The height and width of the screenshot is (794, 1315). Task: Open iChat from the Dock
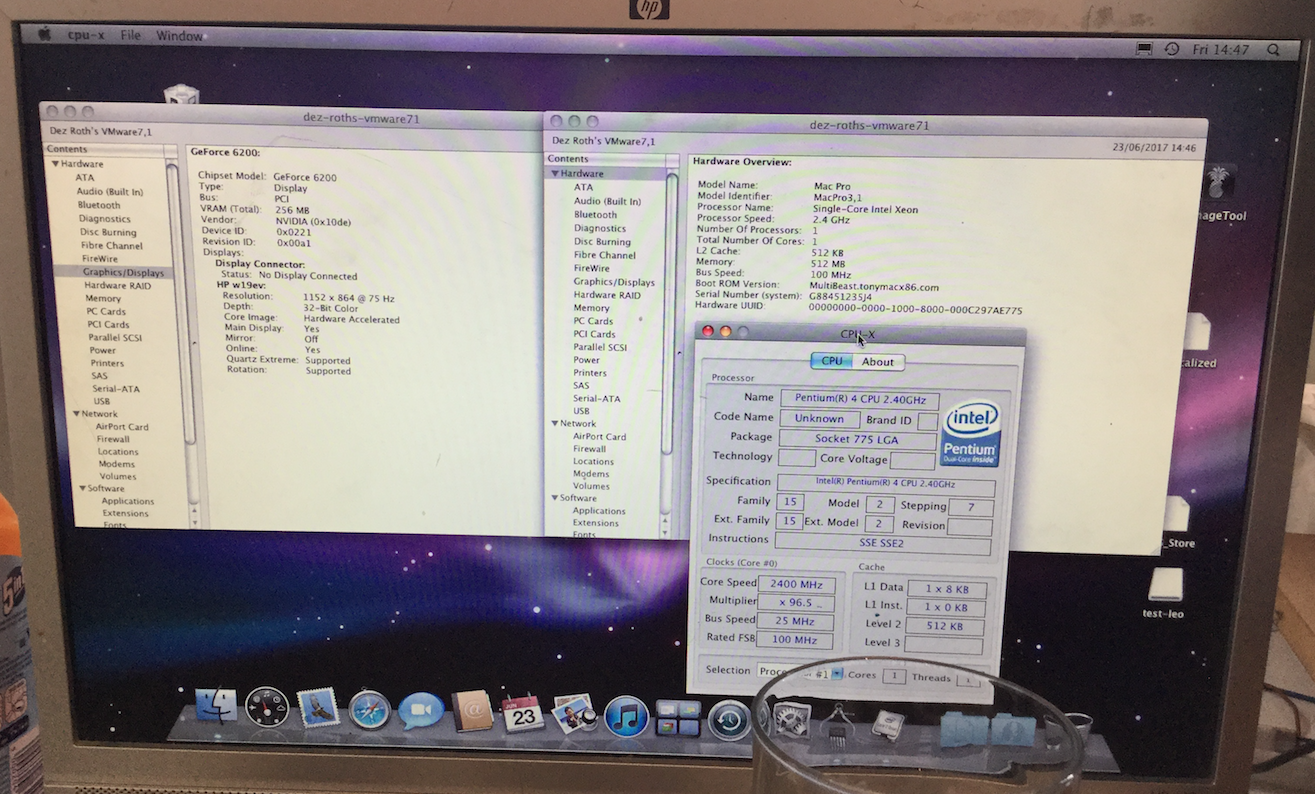click(421, 711)
